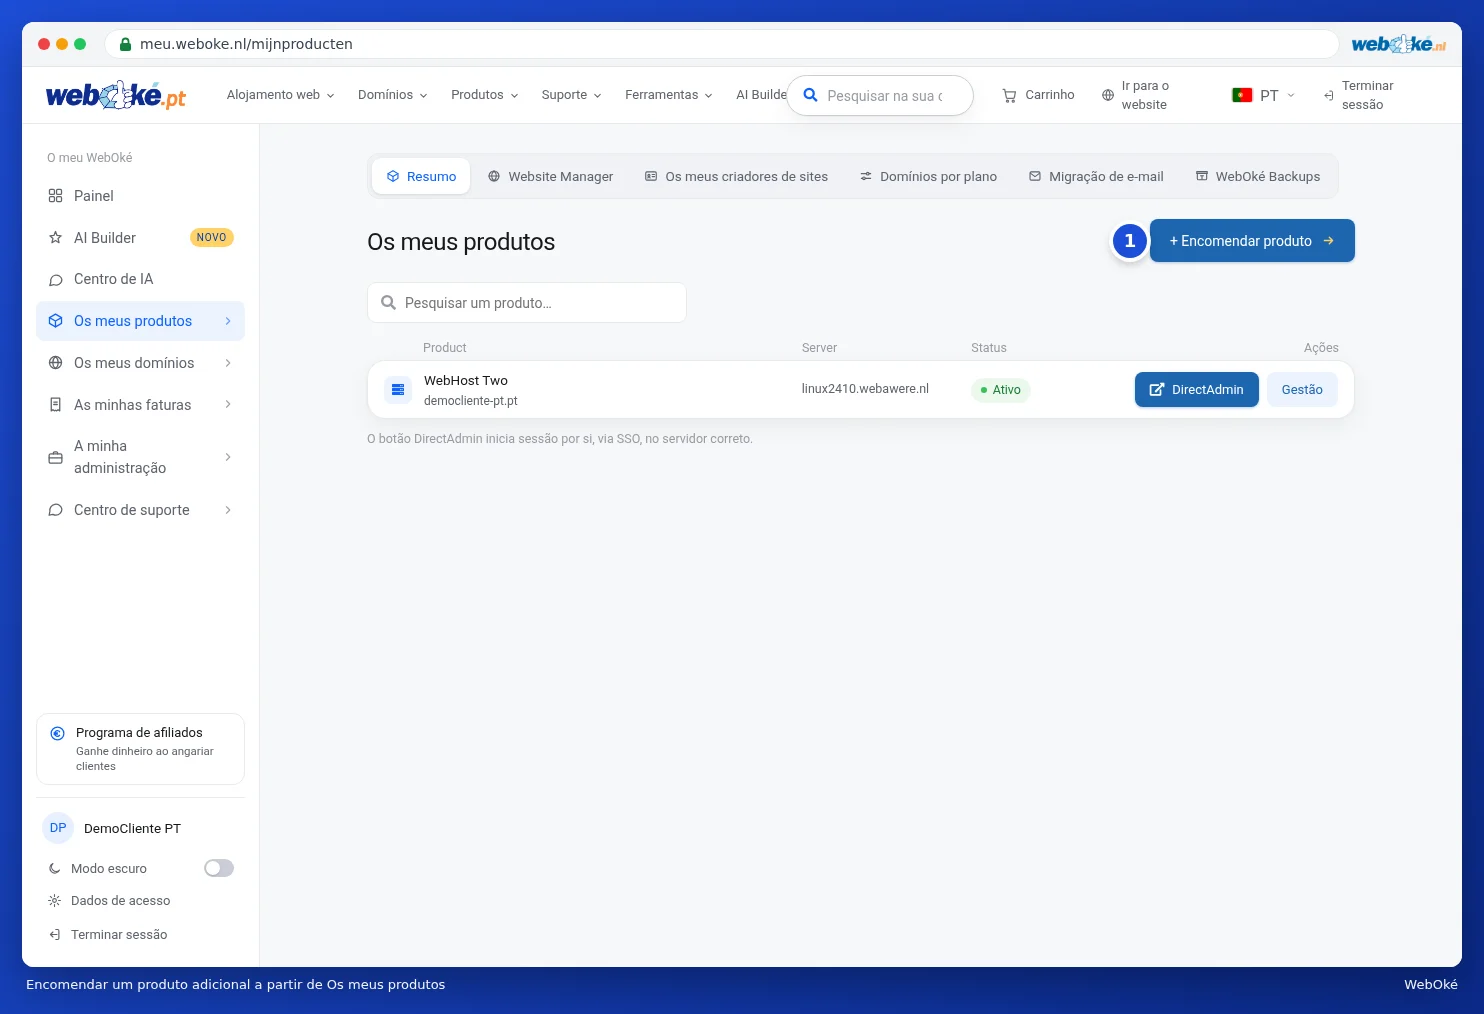
Task: Expand the As minhas faturas chevron
Action: [x=228, y=405]
